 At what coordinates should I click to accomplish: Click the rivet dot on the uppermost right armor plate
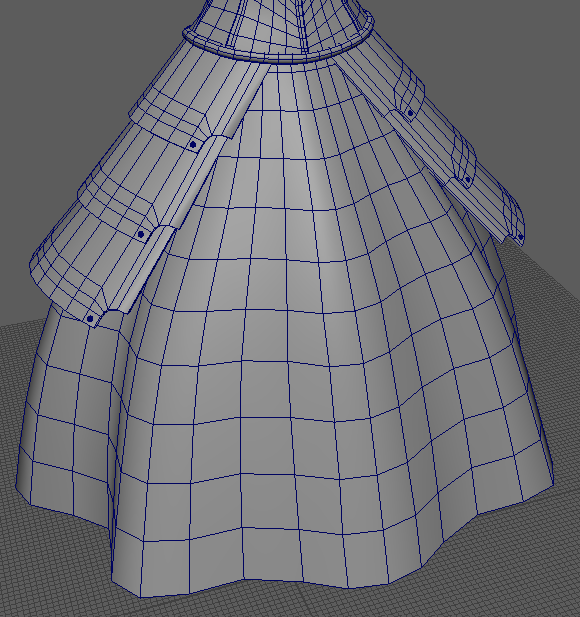[410, 113]
